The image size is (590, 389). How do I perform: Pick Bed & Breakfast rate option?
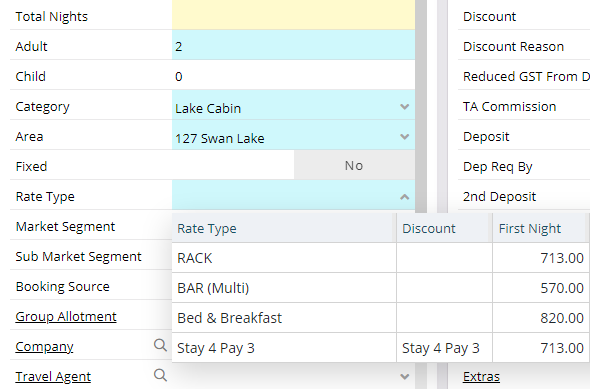coord(380,318)
